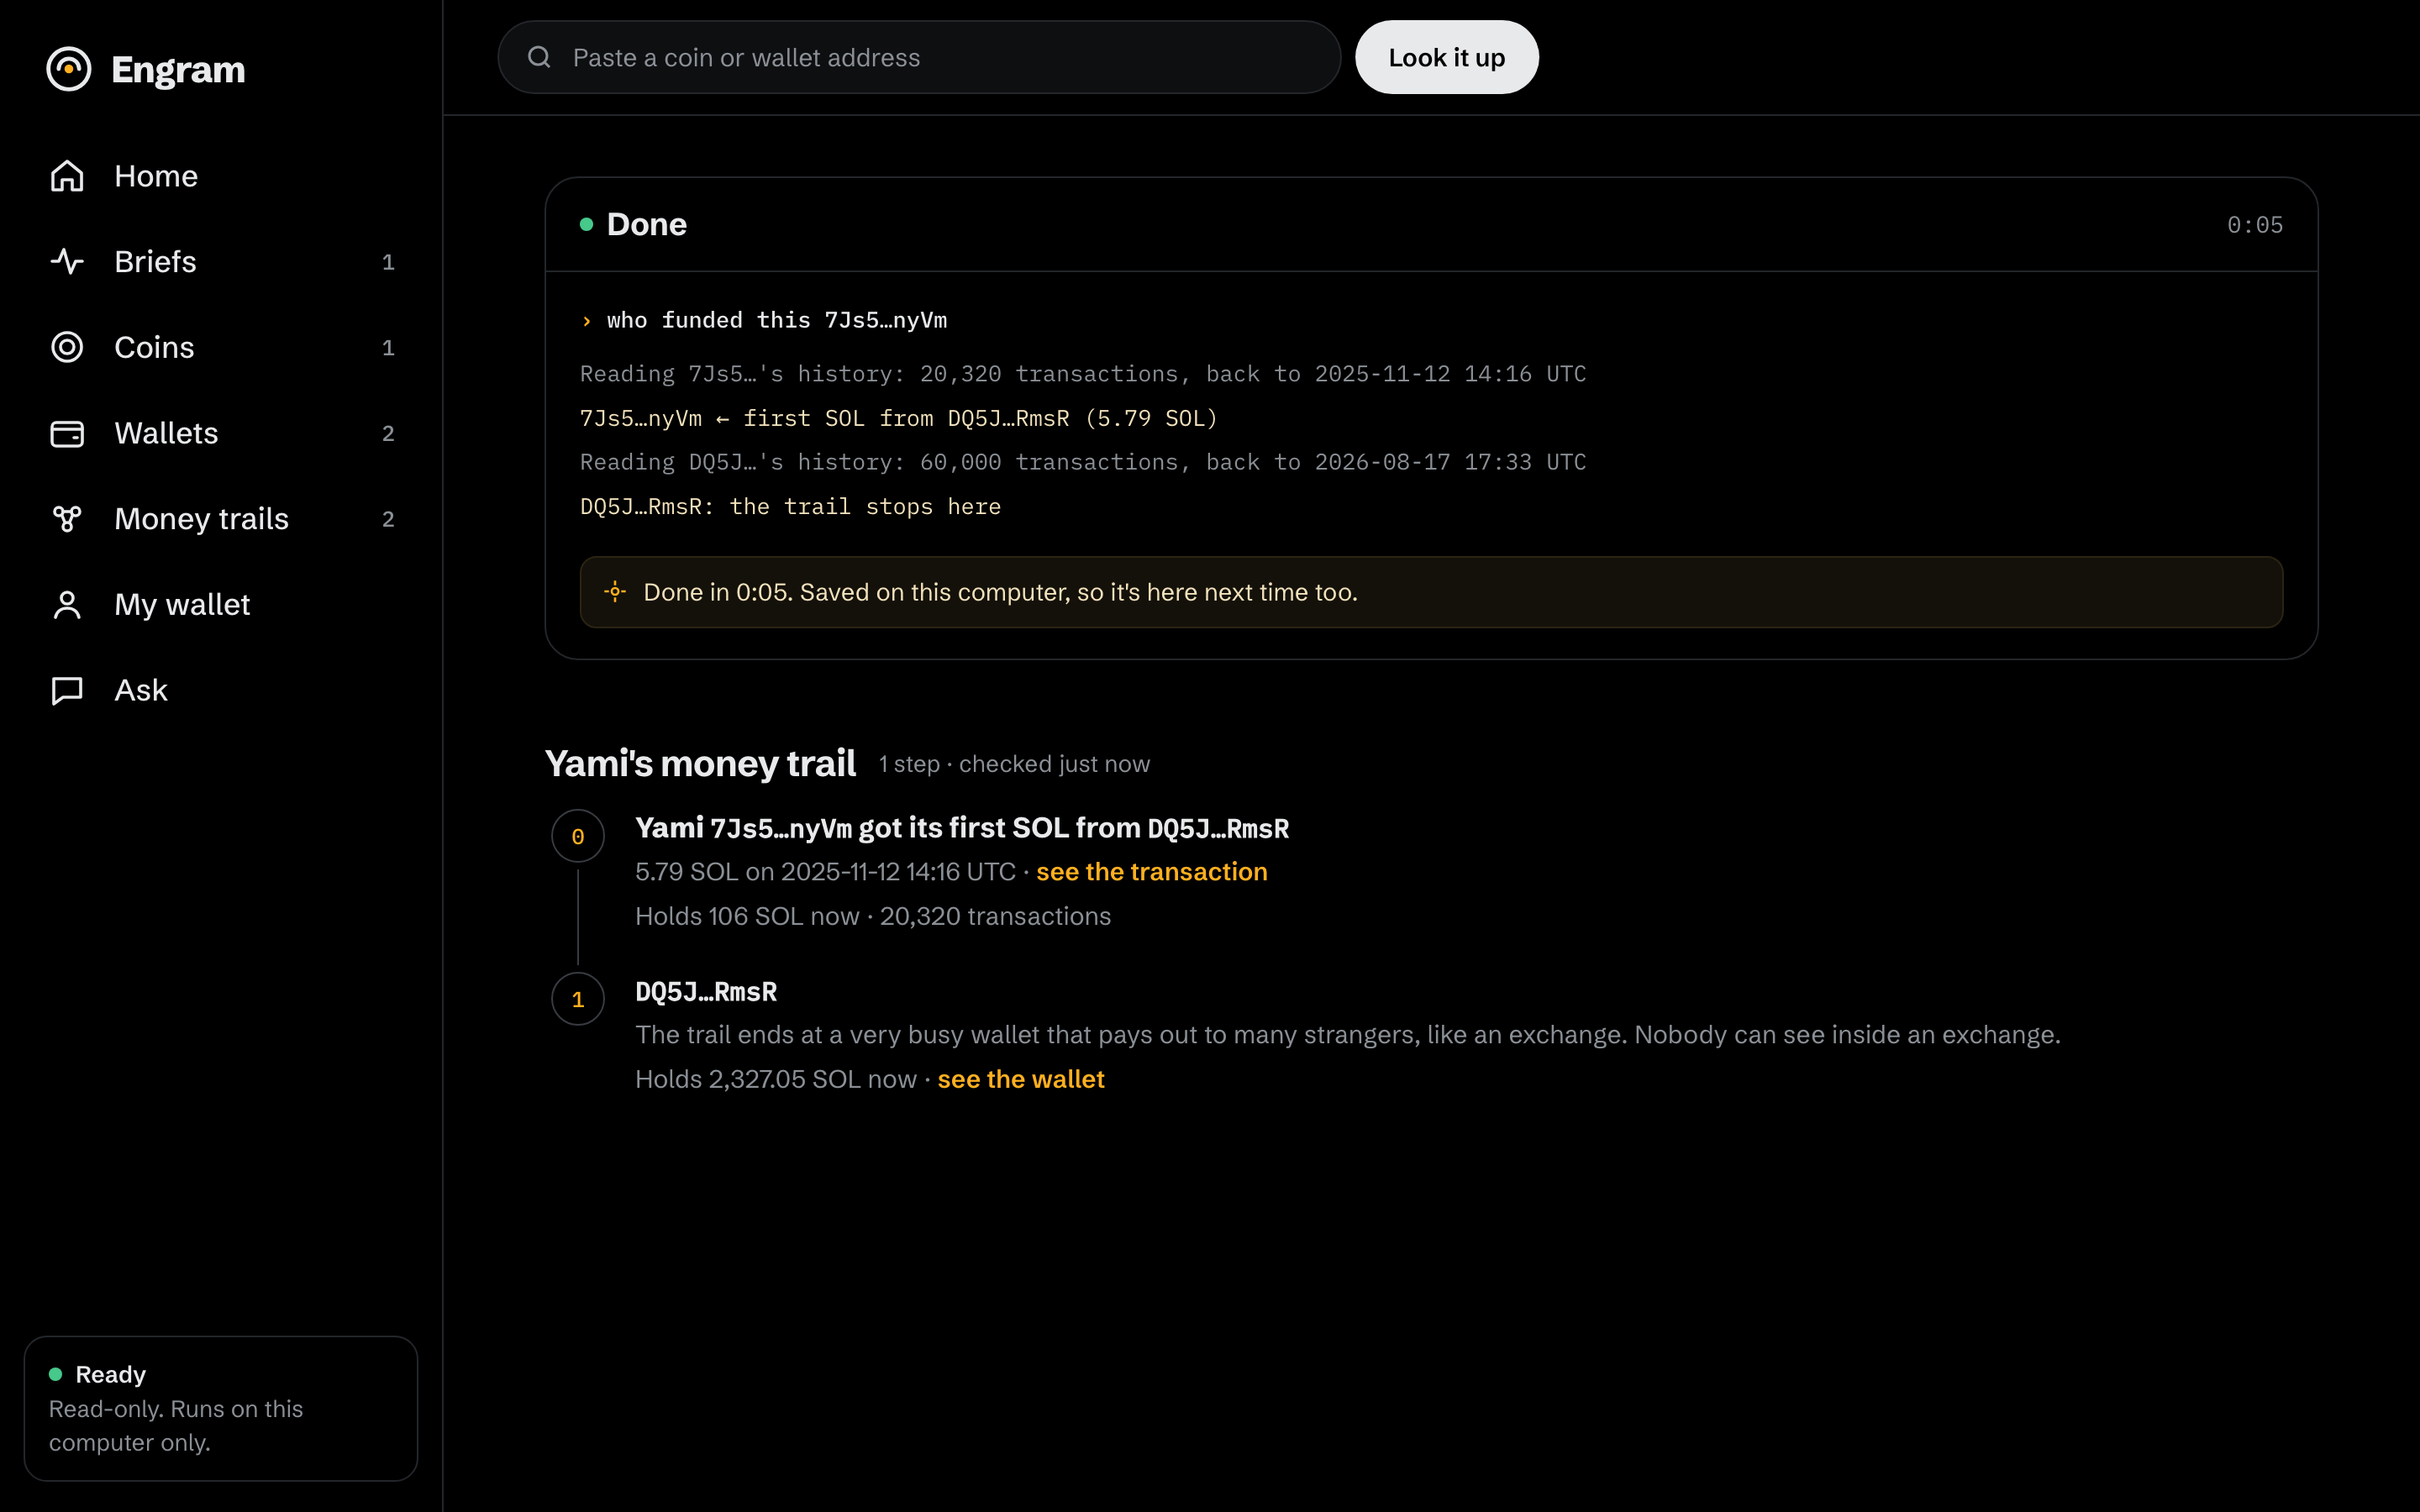
Task: Click the green Done status dot
Action: pos(587,224)
